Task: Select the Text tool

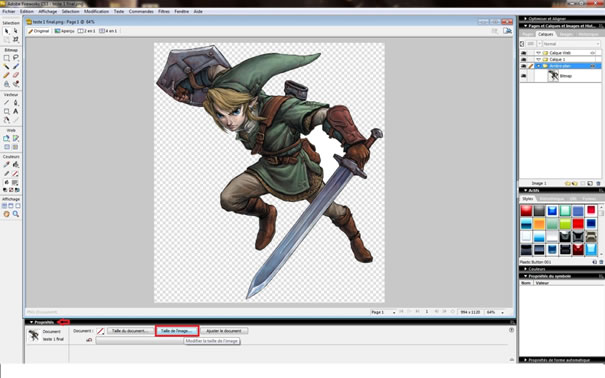Action: click(x=15, y=111)
